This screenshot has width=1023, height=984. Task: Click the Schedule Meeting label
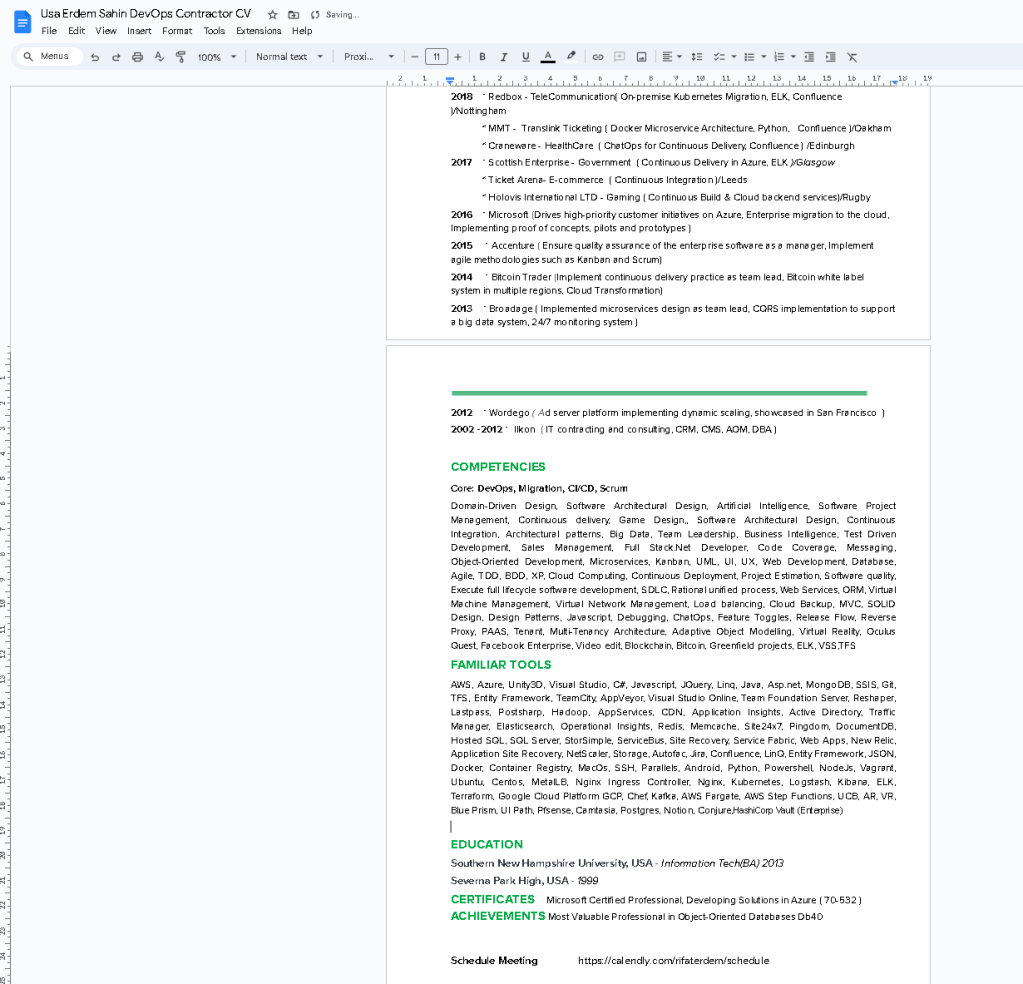pos(494,961)
